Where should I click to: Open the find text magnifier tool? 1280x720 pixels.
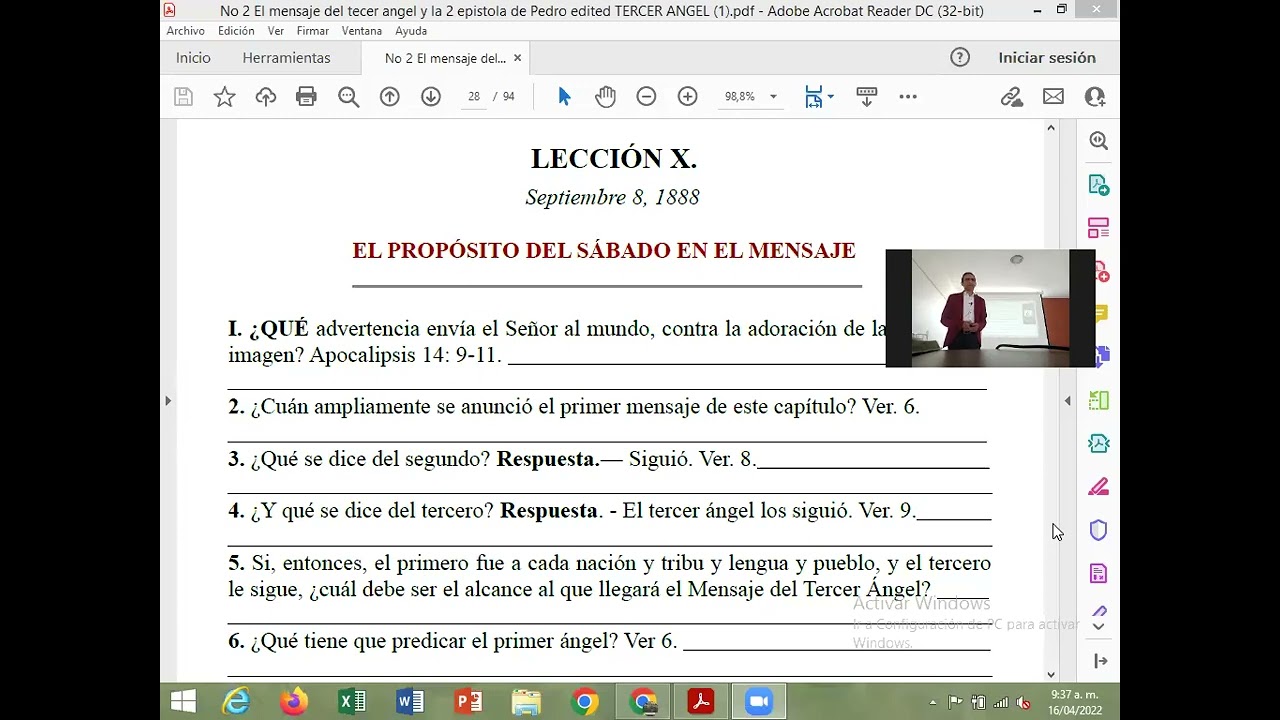pyautogui.click(x=348, y=97)
